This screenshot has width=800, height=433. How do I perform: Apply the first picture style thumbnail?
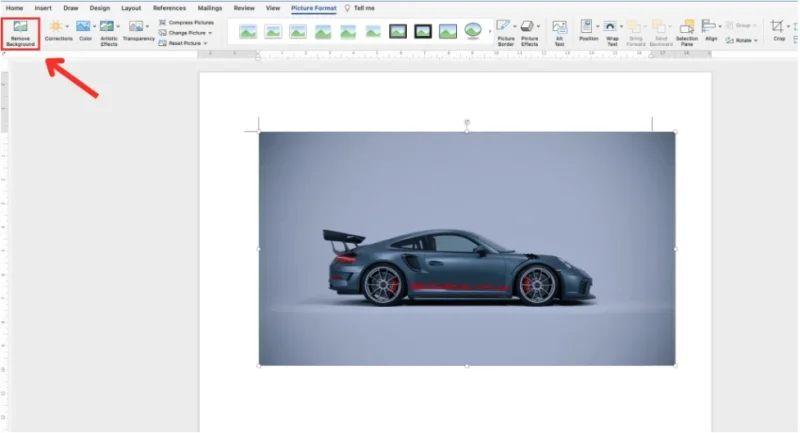point(248,31)
